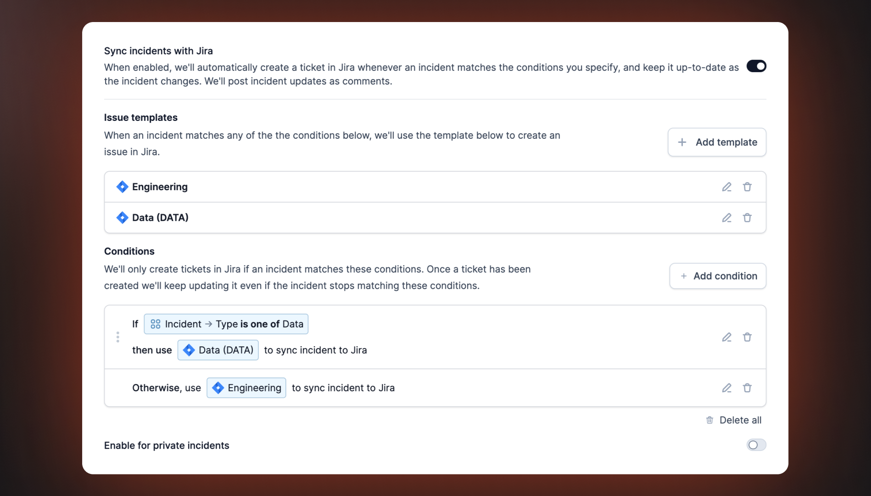The width and height of the screenshot is (871, 496).
Task: Open the Incident Type is one of Data chip
Action: click(x=226, y=324)
